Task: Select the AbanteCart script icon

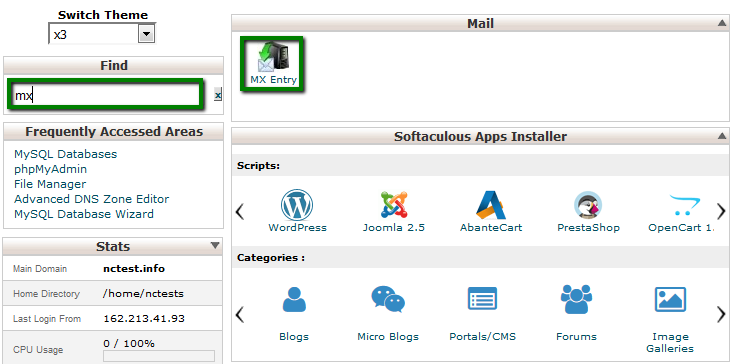Action: pyautogui.click(x=491, y=205)
